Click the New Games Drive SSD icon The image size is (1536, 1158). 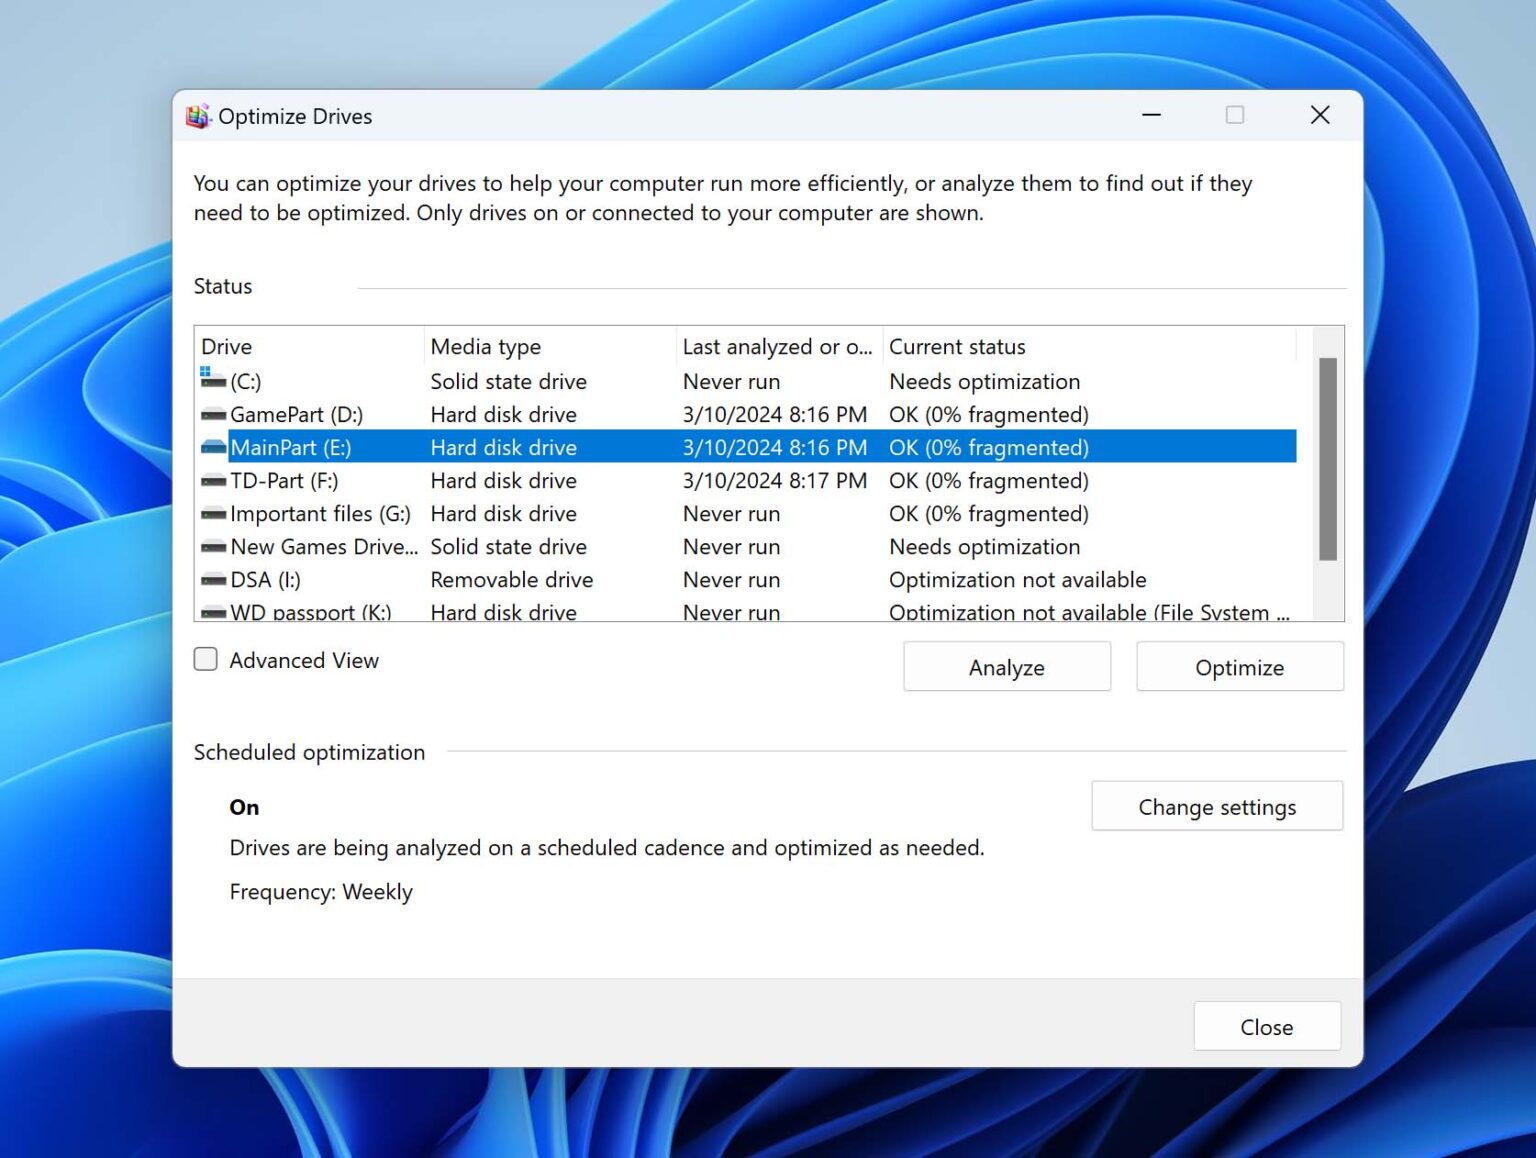213,546
